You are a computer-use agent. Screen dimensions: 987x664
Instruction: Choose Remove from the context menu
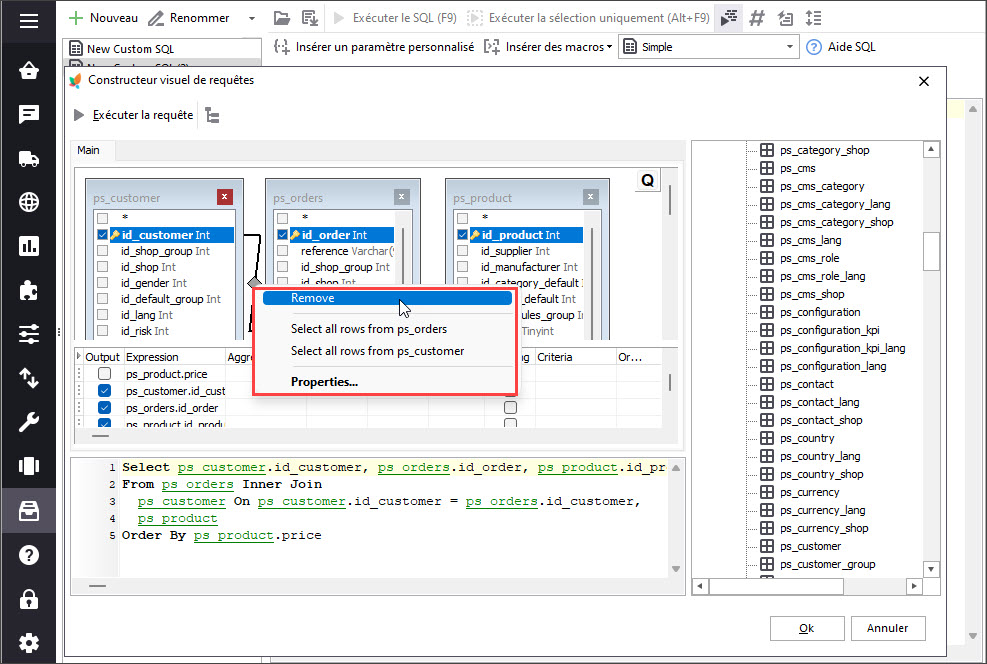tap(387, 298)
